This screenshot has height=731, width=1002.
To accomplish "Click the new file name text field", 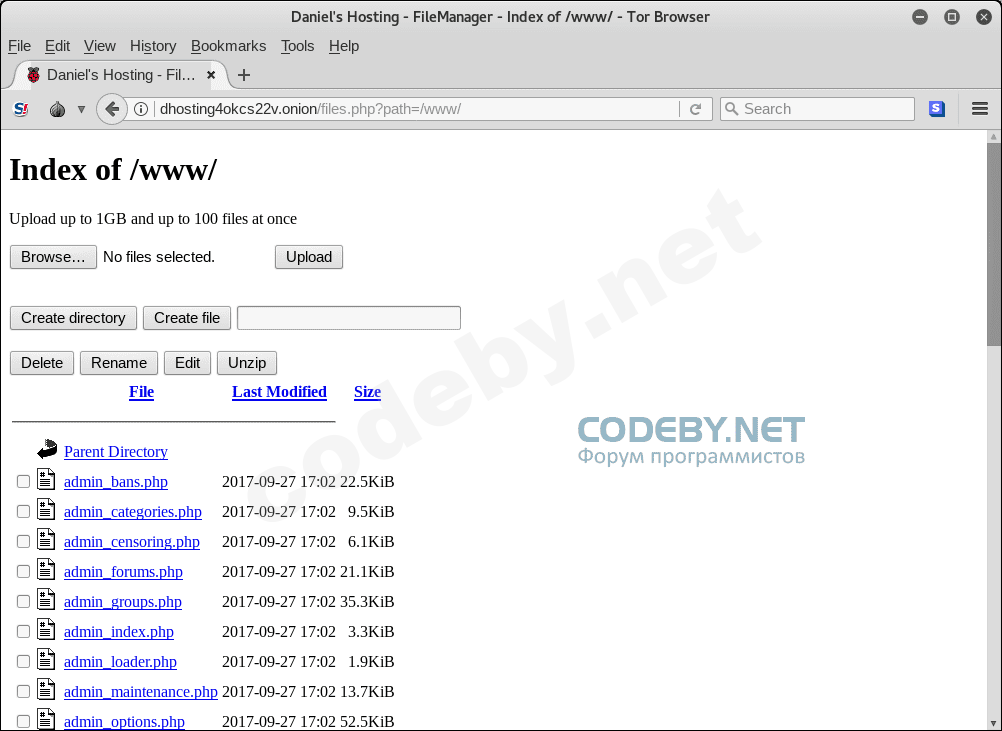I will (x=348, y=318).
